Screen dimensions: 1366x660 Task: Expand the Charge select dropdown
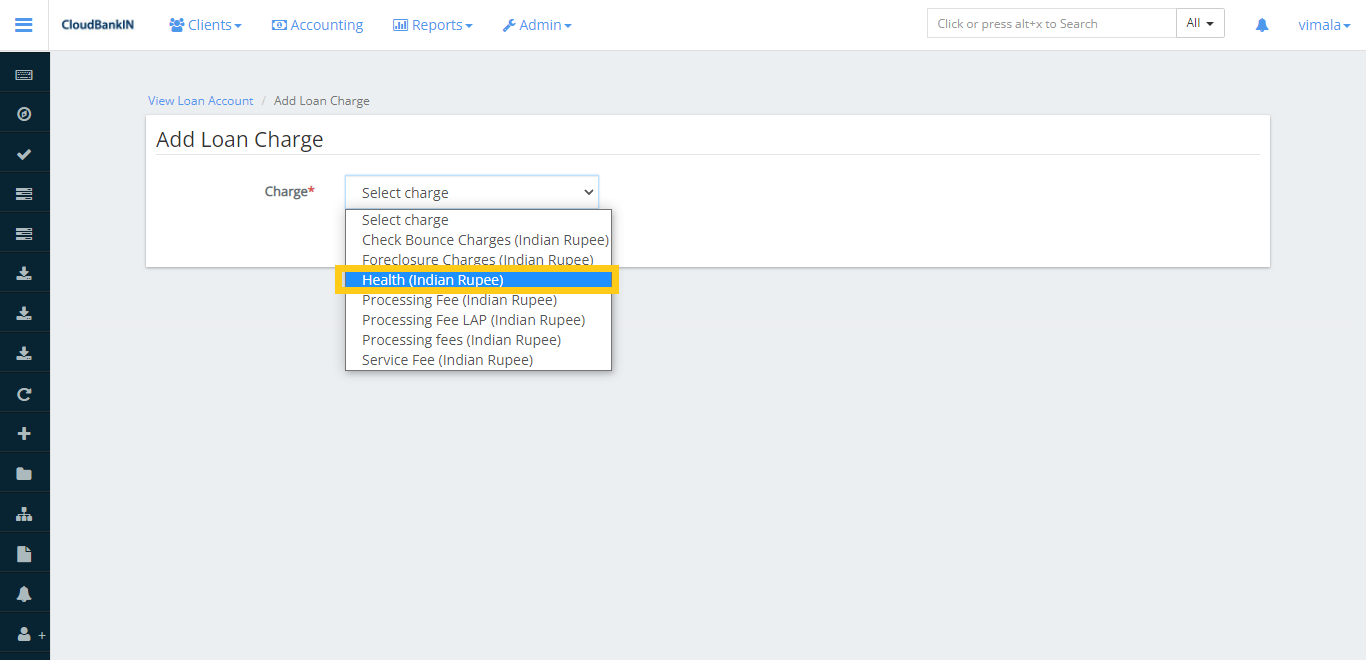tap(471, 193)
